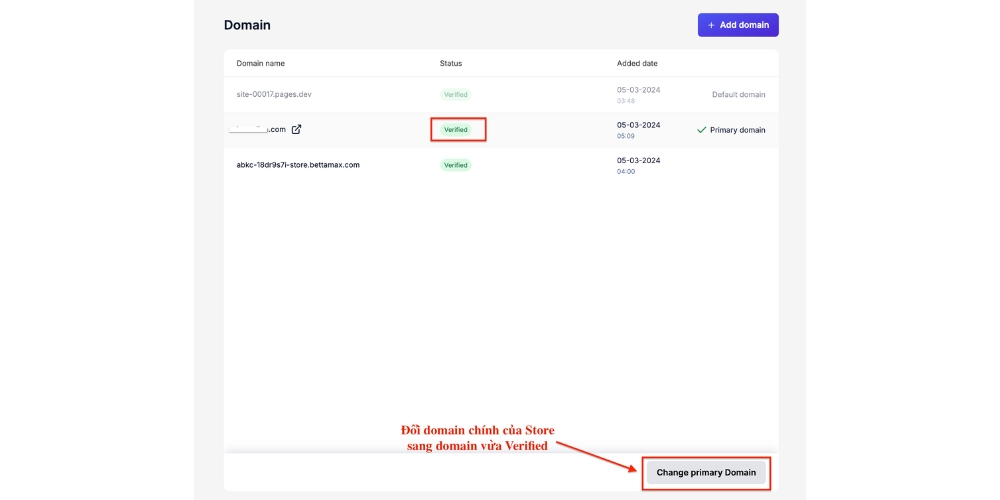Select the Added date column header

point(637,63)
